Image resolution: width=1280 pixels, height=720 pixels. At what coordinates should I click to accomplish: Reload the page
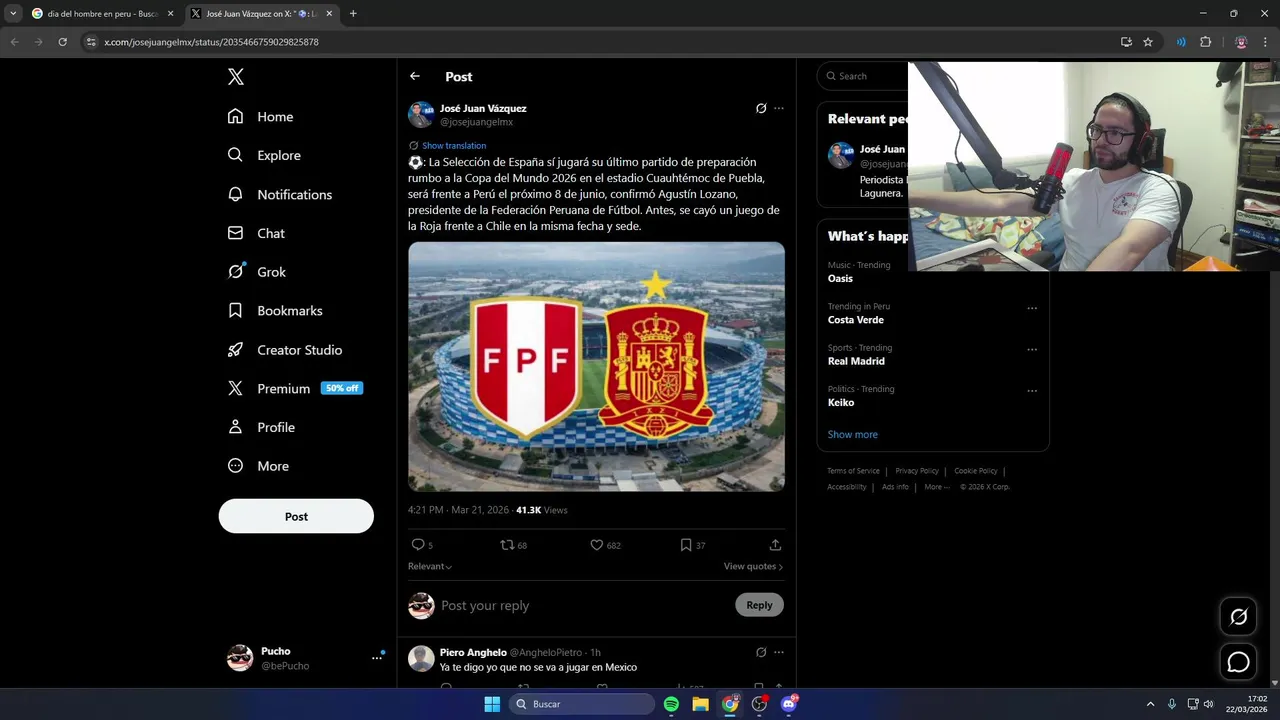point(63,42)
